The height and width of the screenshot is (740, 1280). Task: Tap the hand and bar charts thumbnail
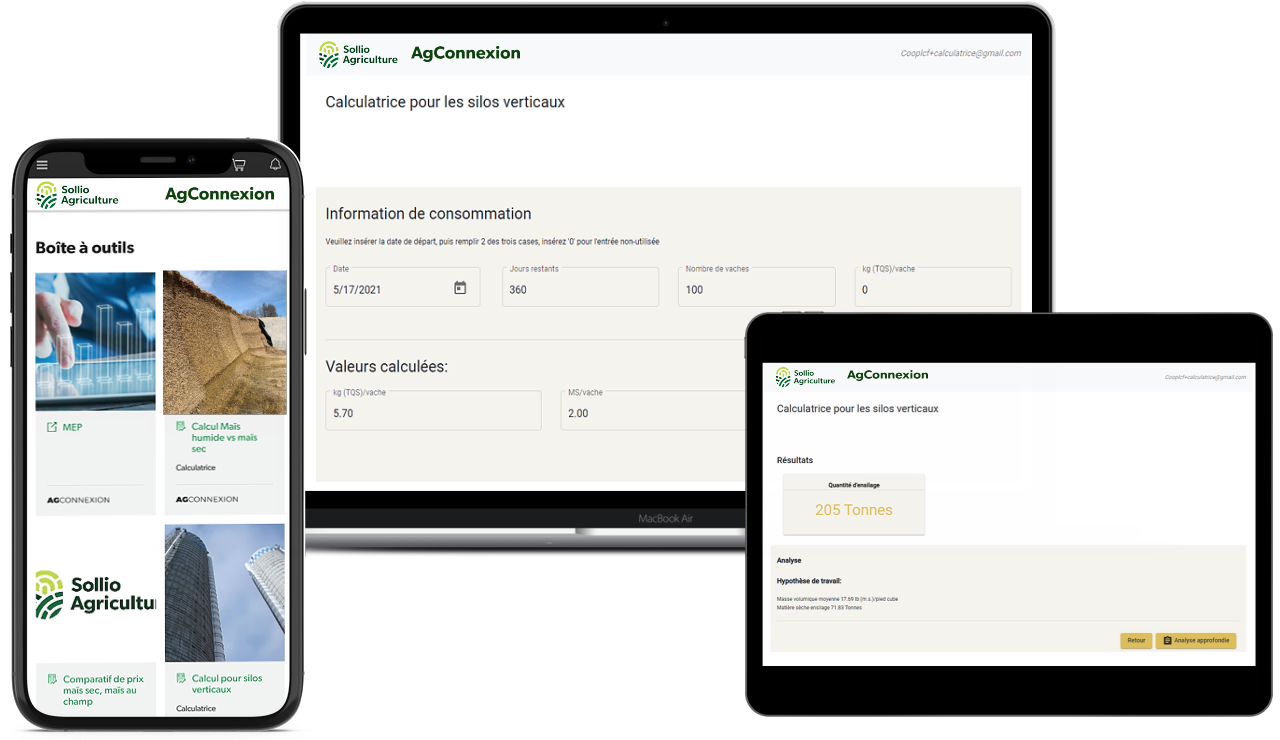coord(96,341)
